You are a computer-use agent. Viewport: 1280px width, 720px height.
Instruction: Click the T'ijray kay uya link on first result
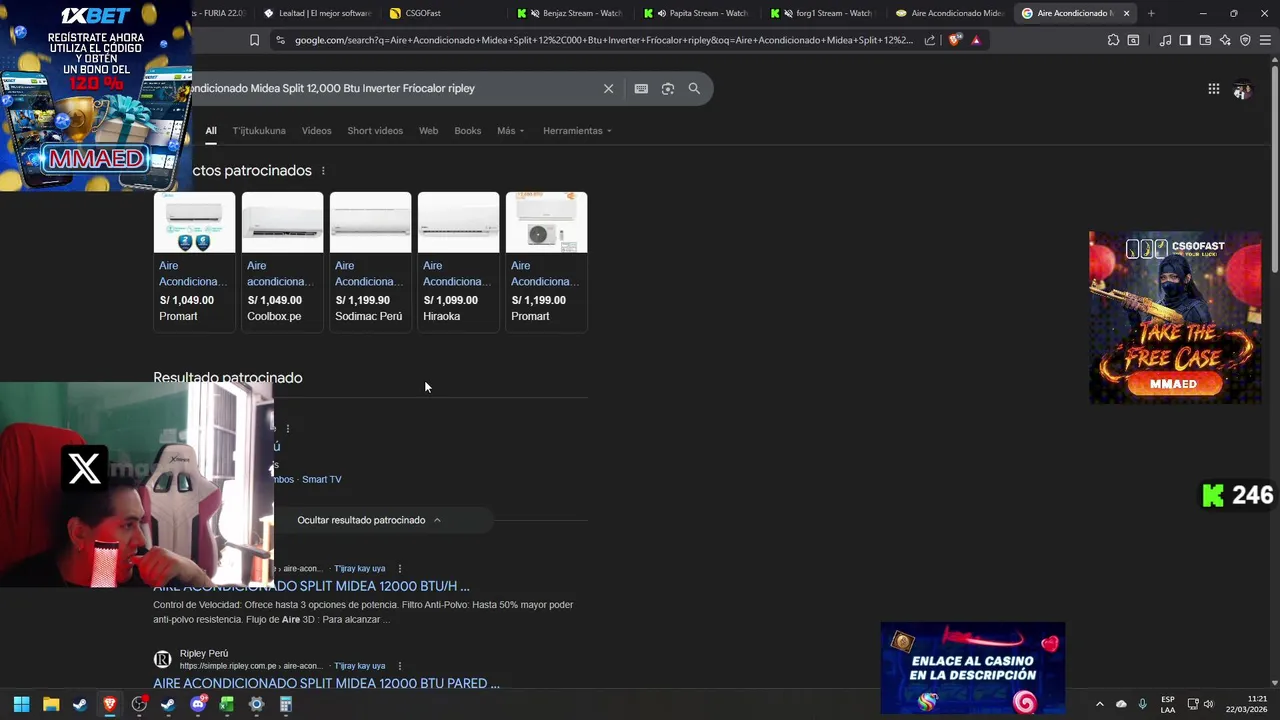(x=359, y=568)
